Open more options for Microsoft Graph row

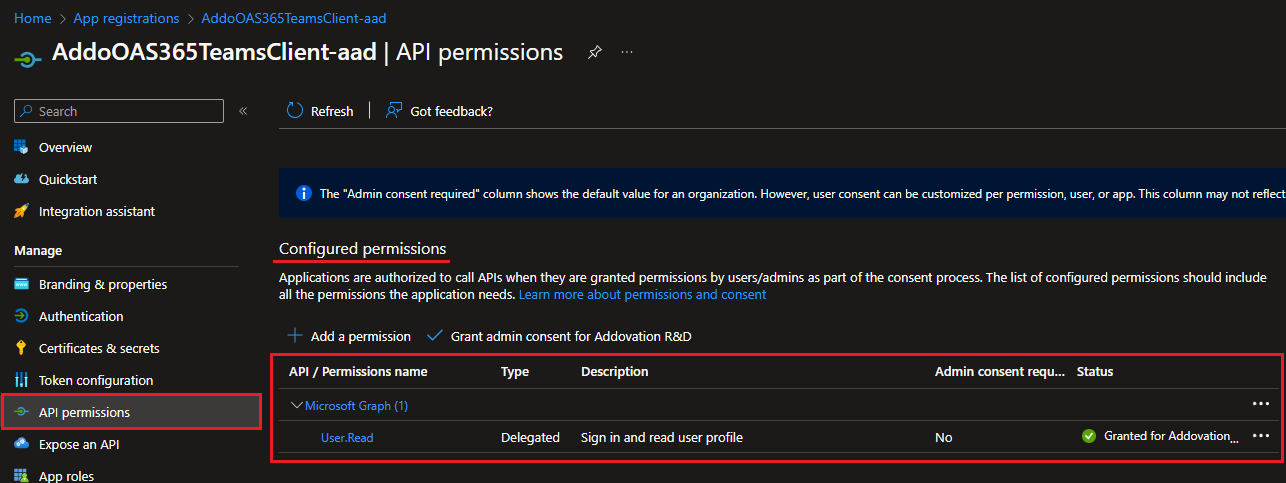point(1260,404)
